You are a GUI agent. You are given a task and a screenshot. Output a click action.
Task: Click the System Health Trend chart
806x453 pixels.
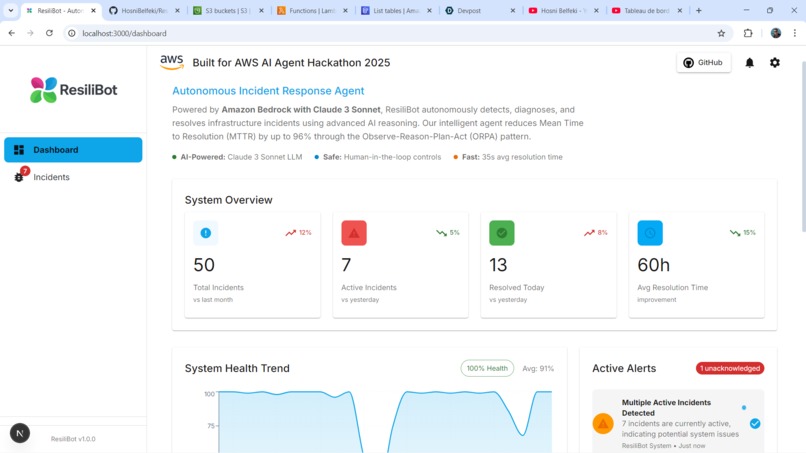point(384,422)
